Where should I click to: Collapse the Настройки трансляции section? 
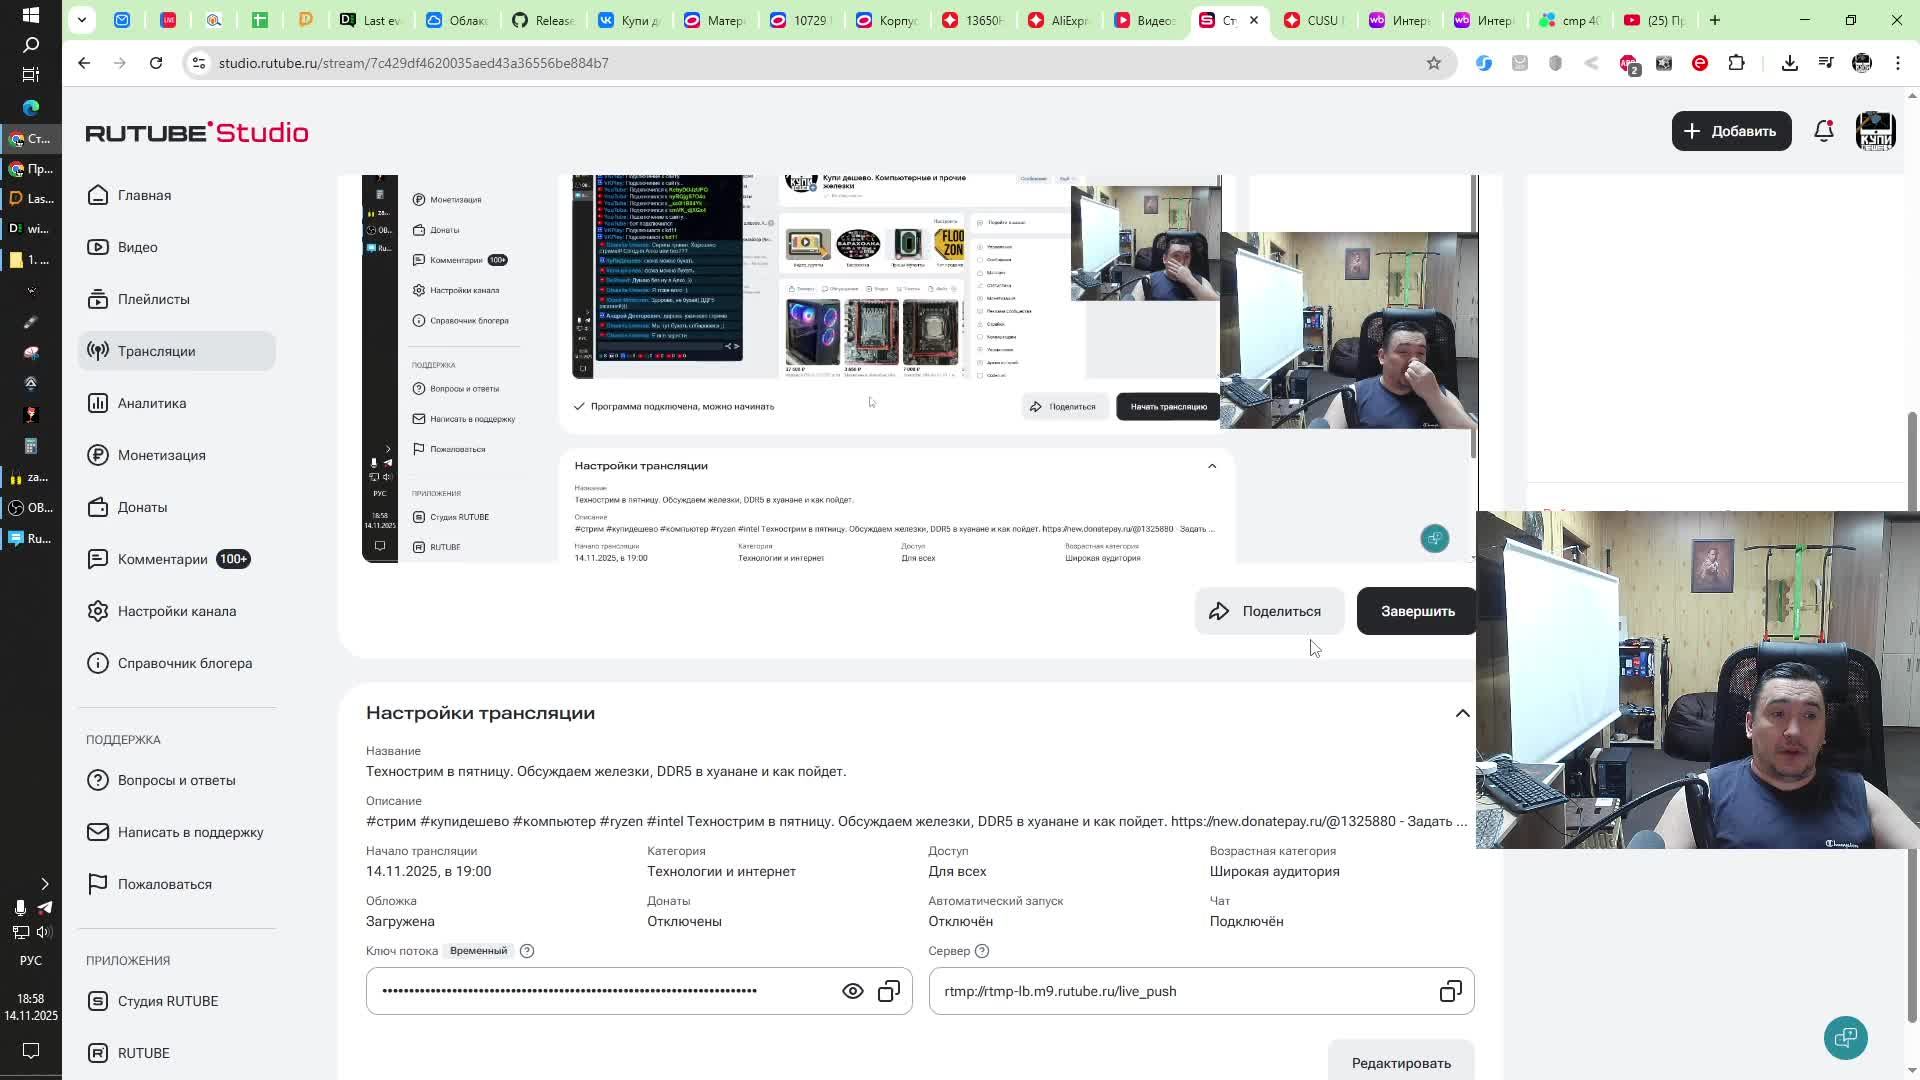[1462, 713]
